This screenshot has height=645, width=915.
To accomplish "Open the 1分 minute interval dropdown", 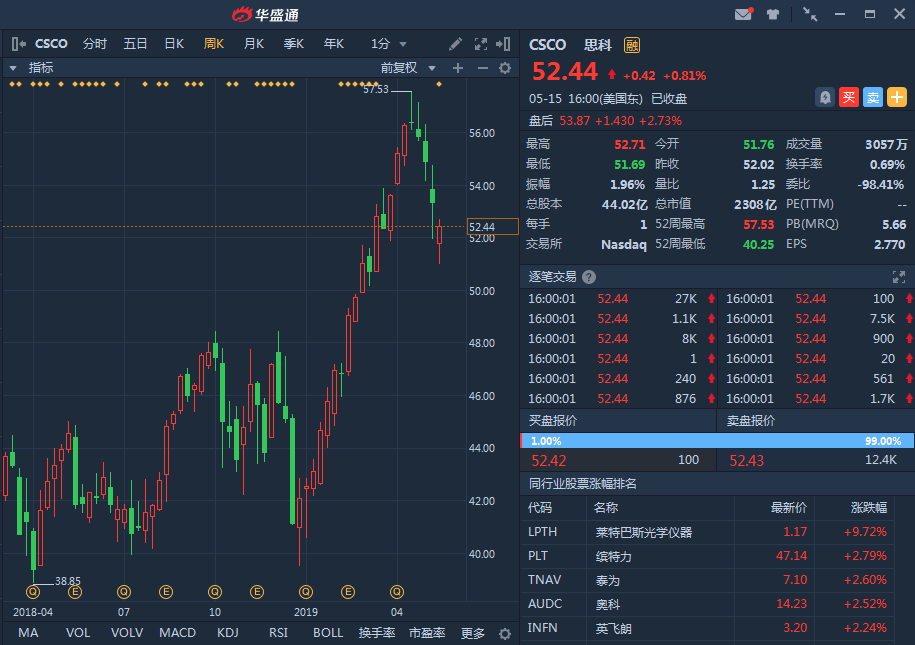I will click(389, 44).
